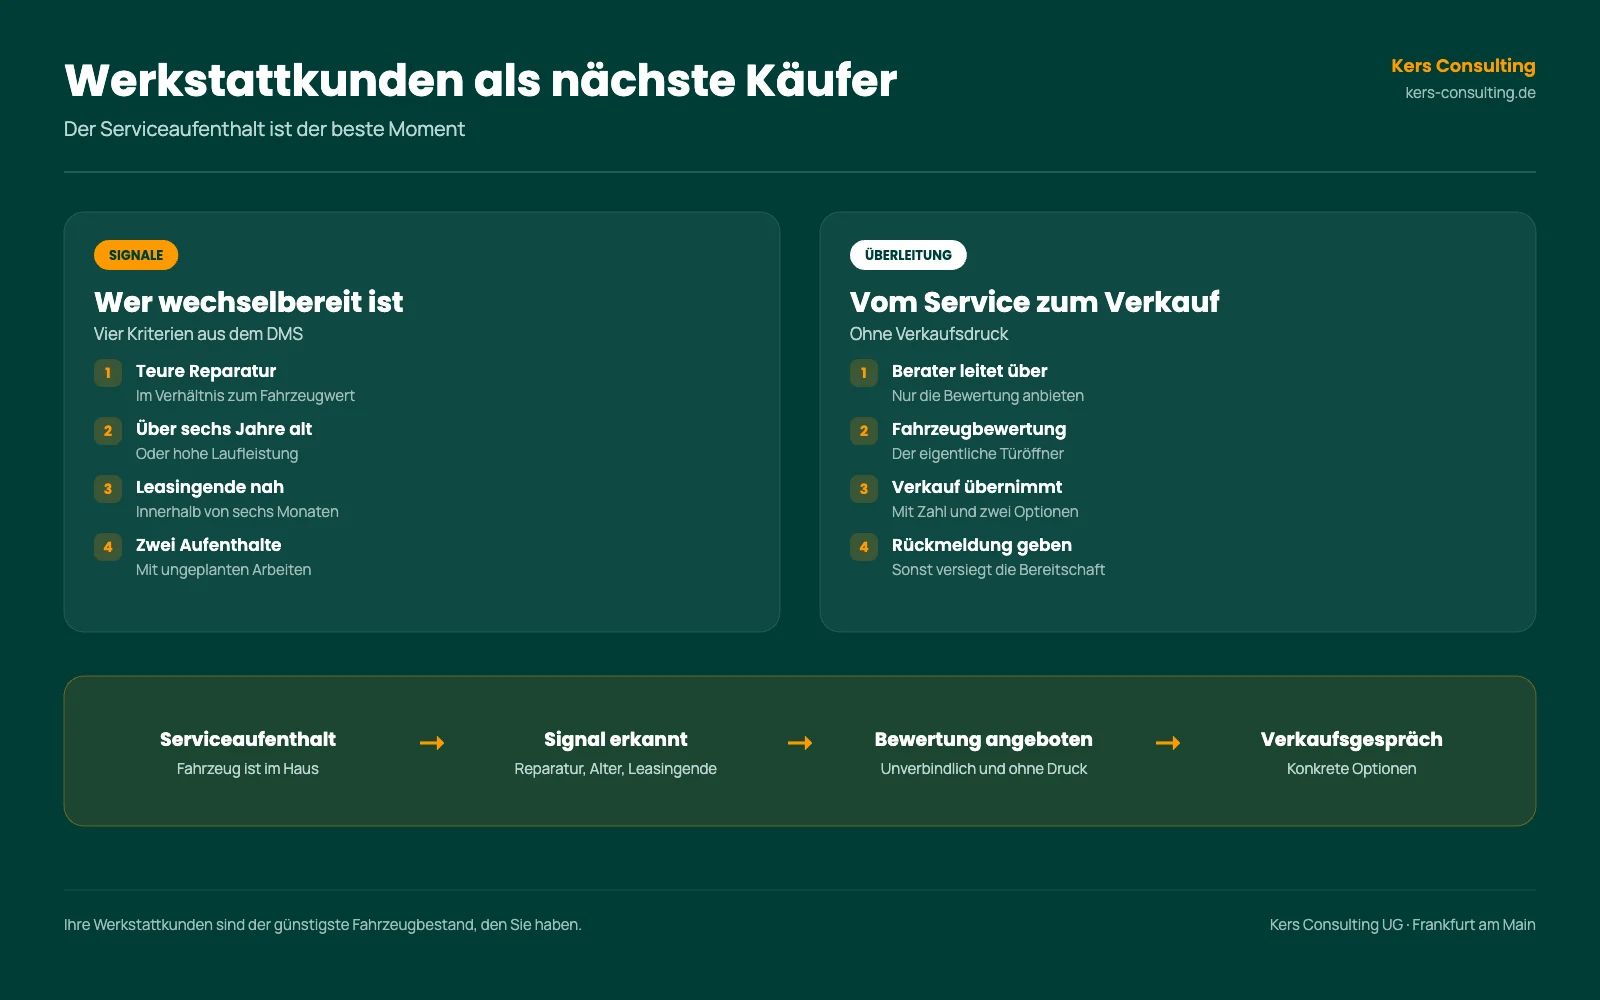Click text Ohne Verkaufsdruck
This screenshot has width=1600, height=1000.
(929, 334)
